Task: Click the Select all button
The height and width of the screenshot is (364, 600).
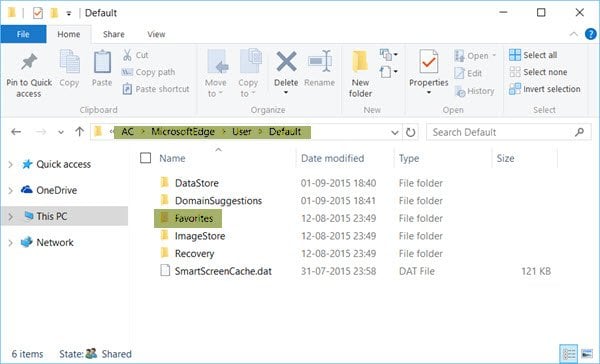Action: [x=533, y=55]
